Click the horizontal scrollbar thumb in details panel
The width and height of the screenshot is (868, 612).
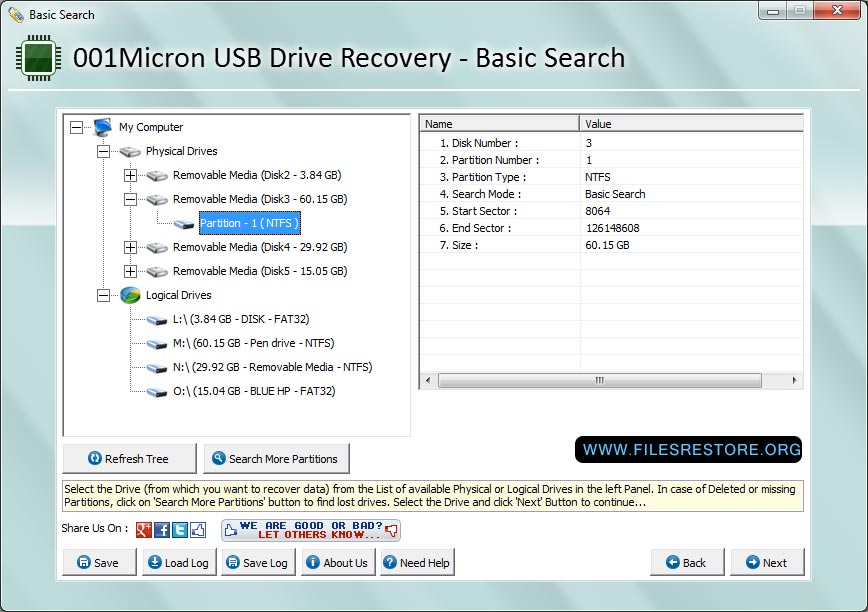[600, 381]
